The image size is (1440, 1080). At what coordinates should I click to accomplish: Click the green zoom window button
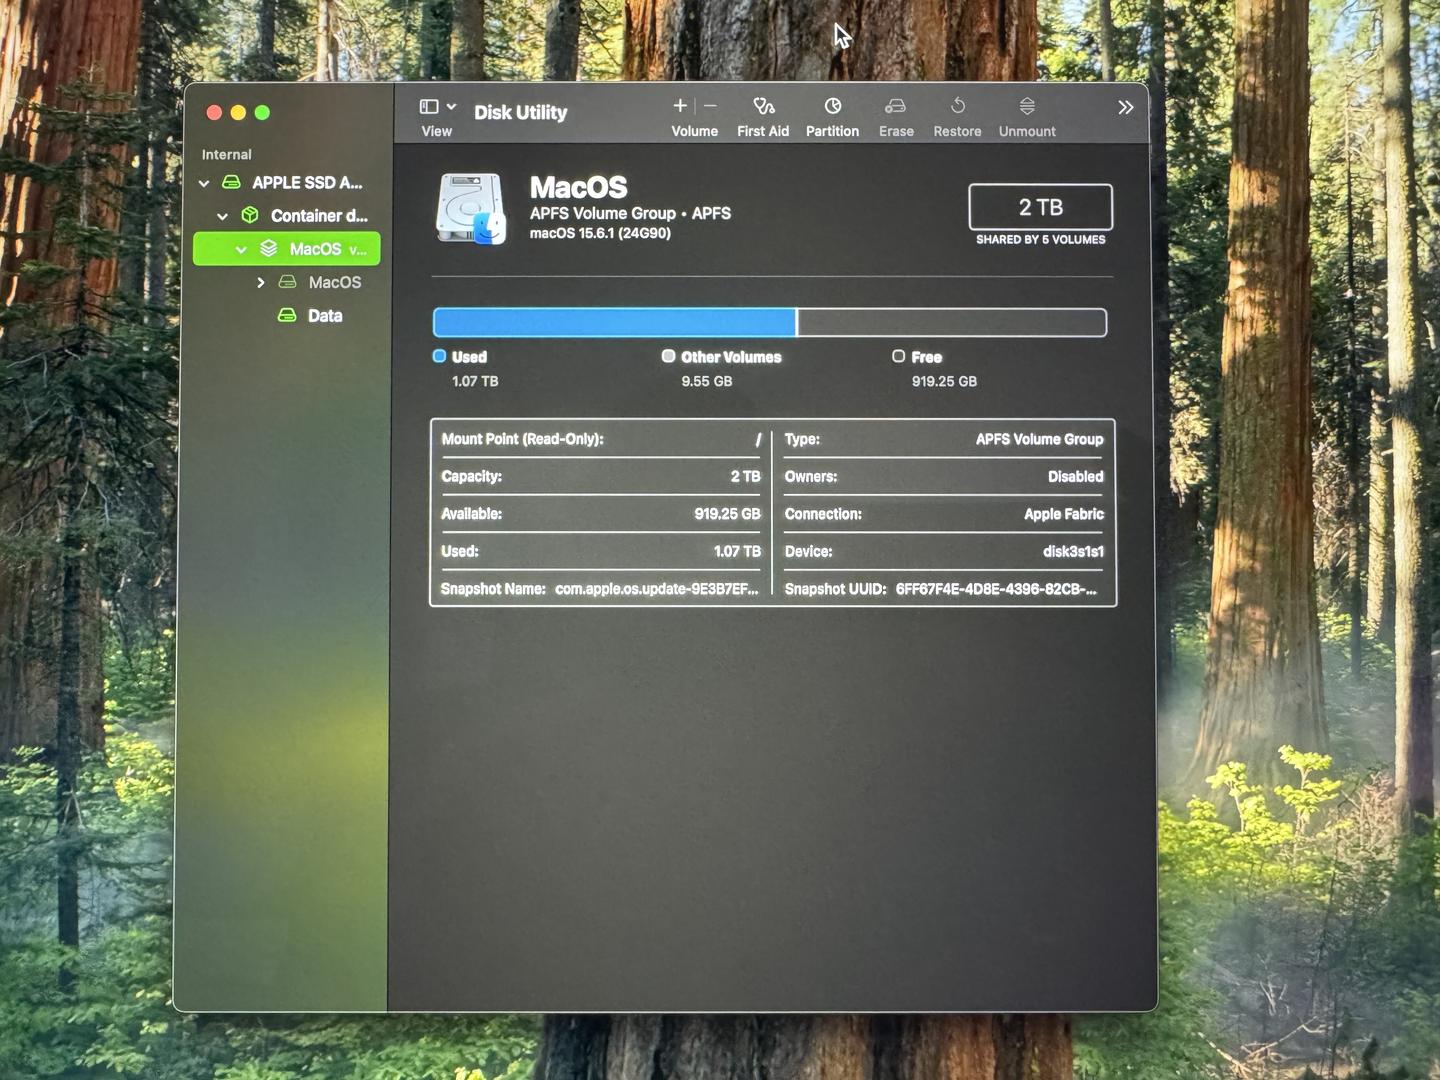[x=262, y=112]
